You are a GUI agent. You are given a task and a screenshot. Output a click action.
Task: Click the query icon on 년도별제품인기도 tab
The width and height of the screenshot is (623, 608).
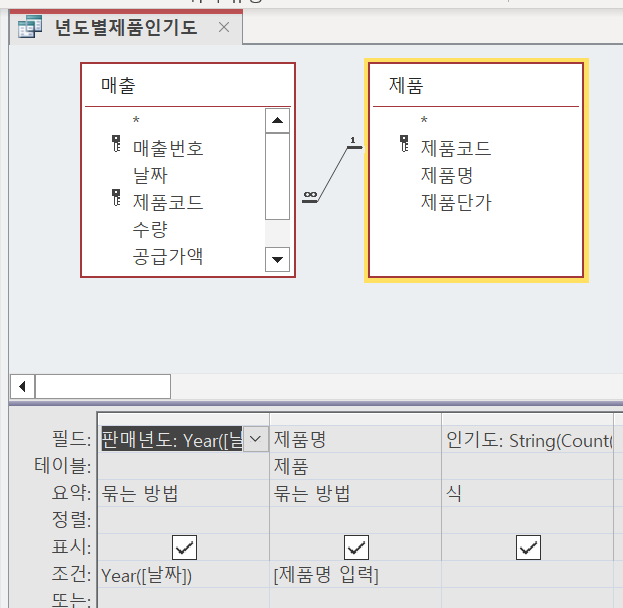[30, 27]
